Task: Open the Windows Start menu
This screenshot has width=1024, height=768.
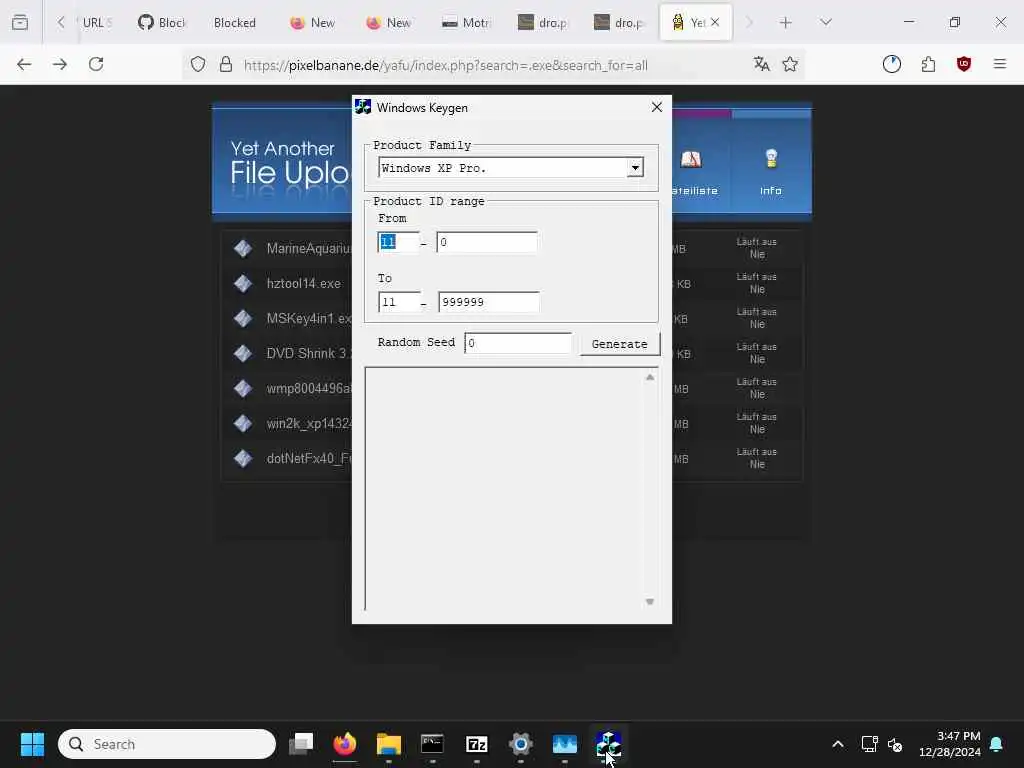Action: click(33, 744)
